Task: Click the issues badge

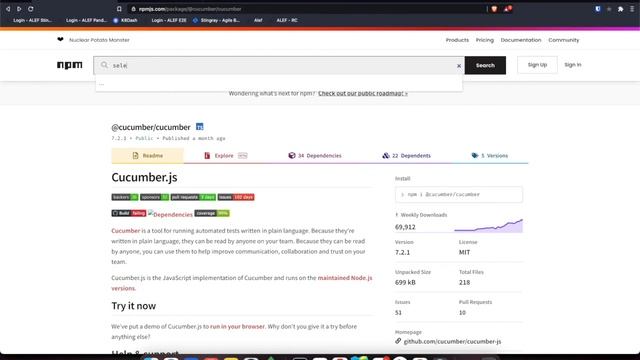Action: click(236, 197)
